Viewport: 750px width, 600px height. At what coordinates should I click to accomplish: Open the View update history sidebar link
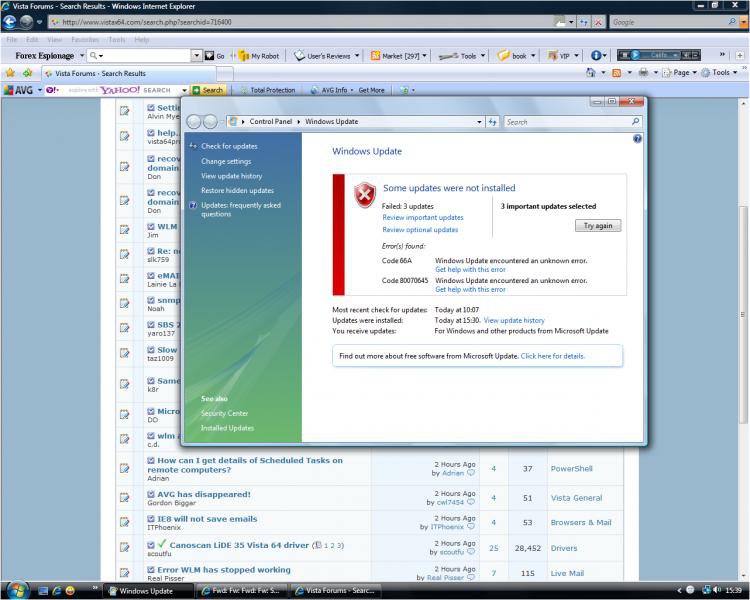coord(231,176)
